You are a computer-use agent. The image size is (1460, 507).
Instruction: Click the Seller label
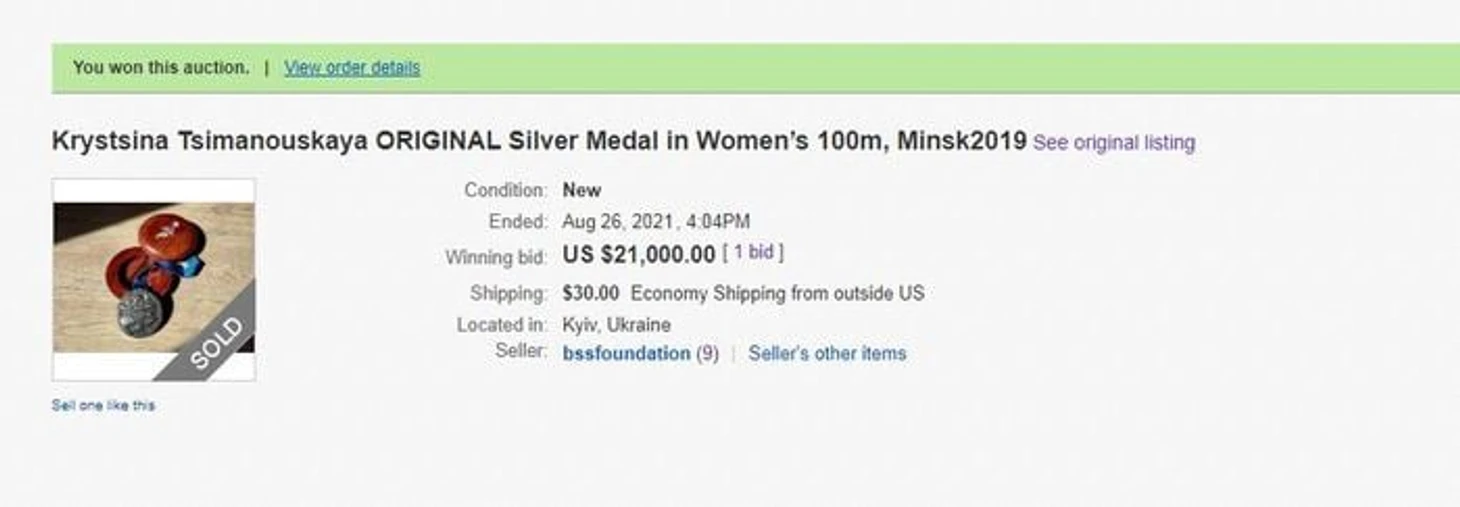click(521, 351)
